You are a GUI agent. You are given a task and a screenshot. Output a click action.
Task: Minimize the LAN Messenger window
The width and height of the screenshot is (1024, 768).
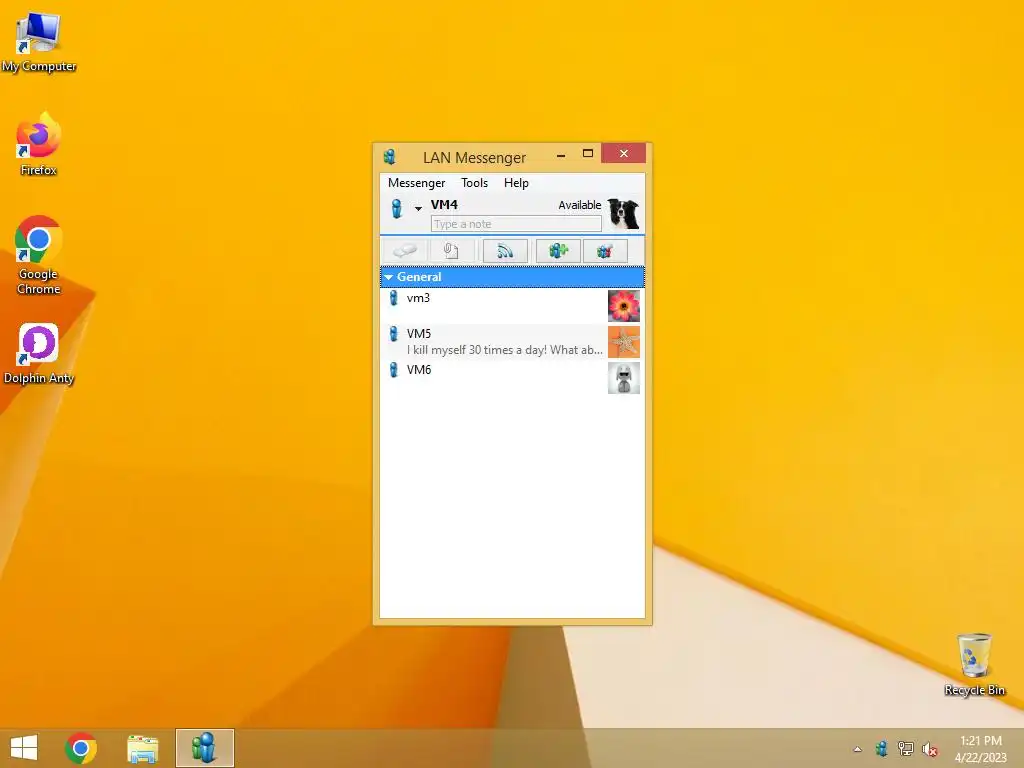coord(561,155)
